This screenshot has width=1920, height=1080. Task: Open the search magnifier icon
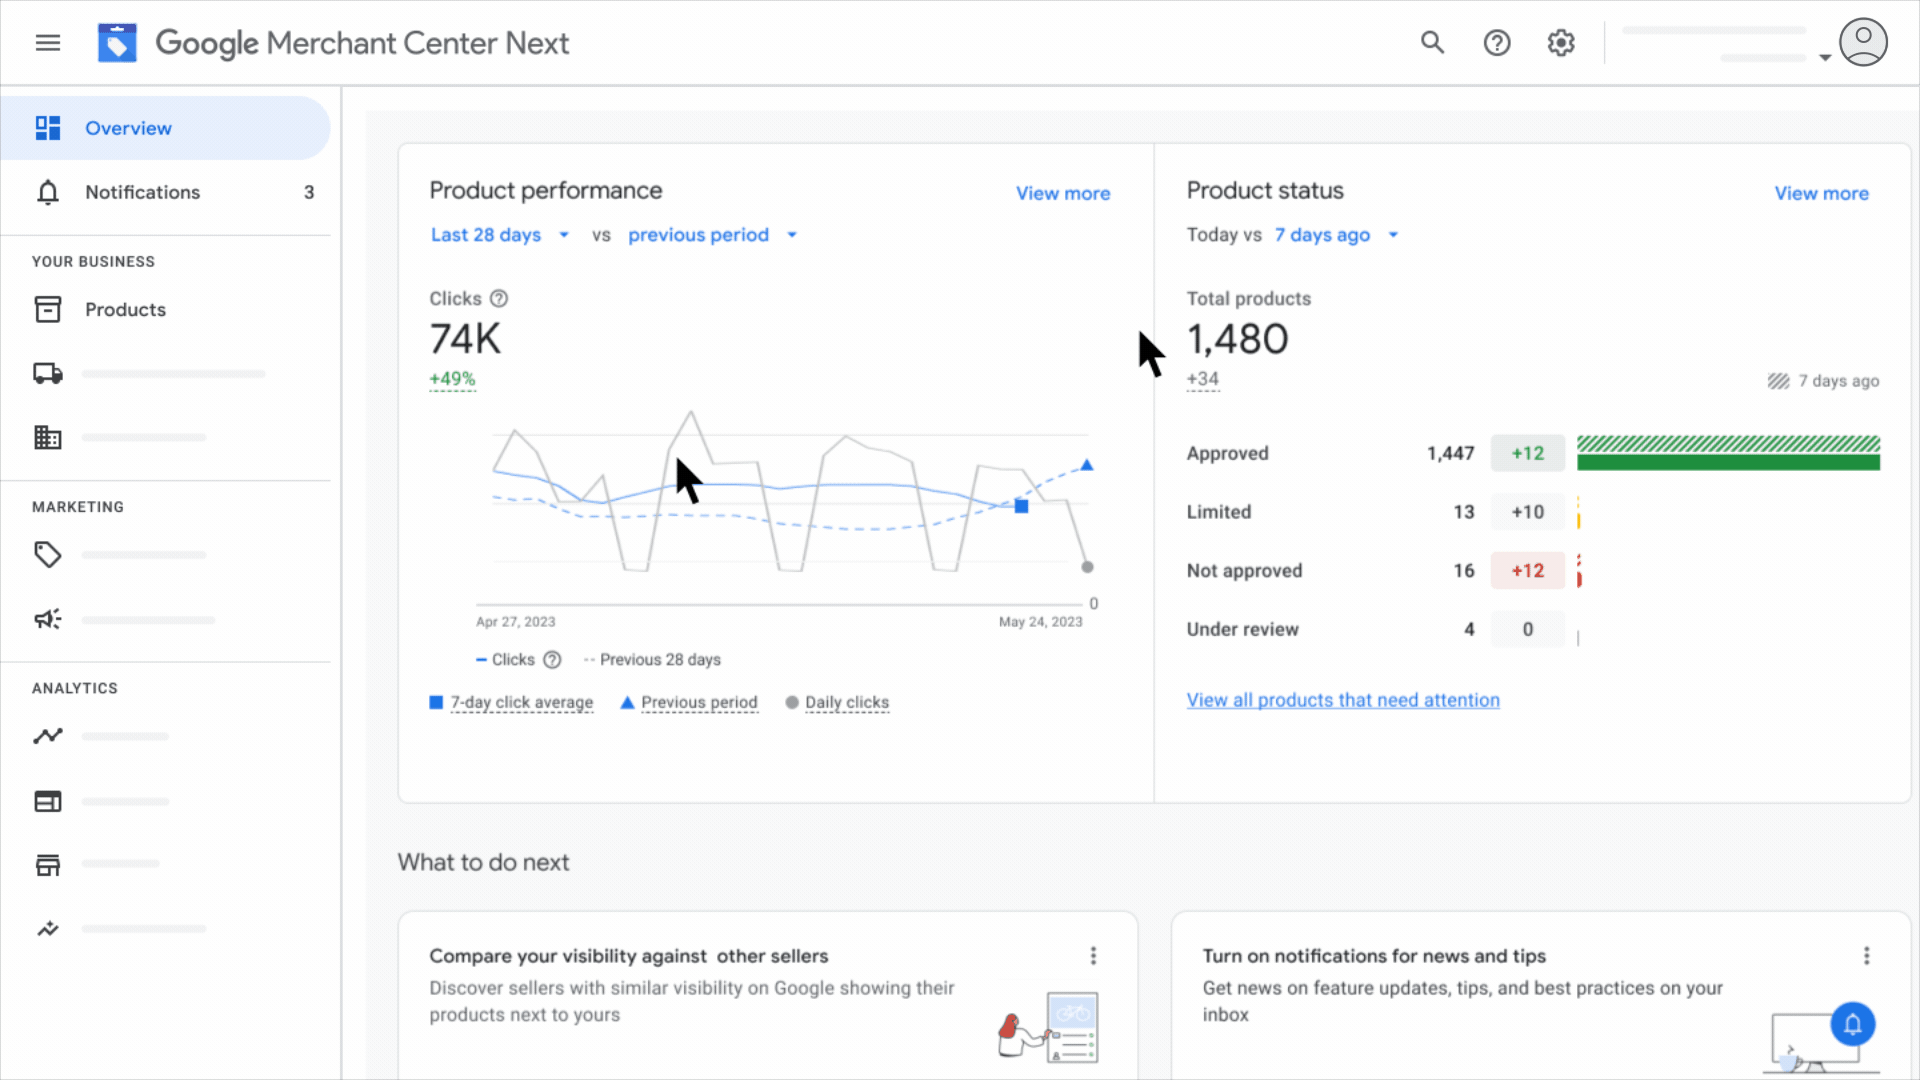tap(1432, 43)
